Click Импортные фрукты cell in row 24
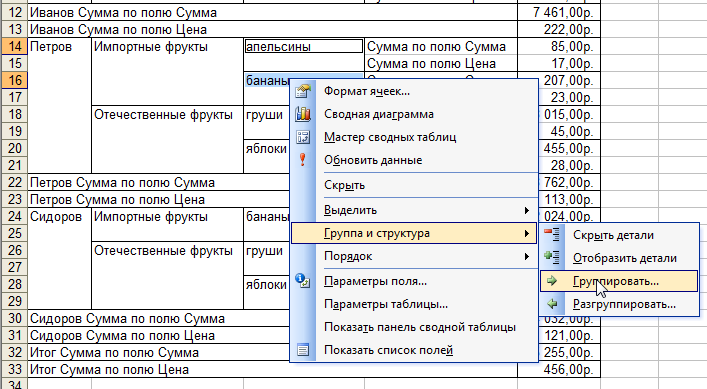 click(167, 216)
